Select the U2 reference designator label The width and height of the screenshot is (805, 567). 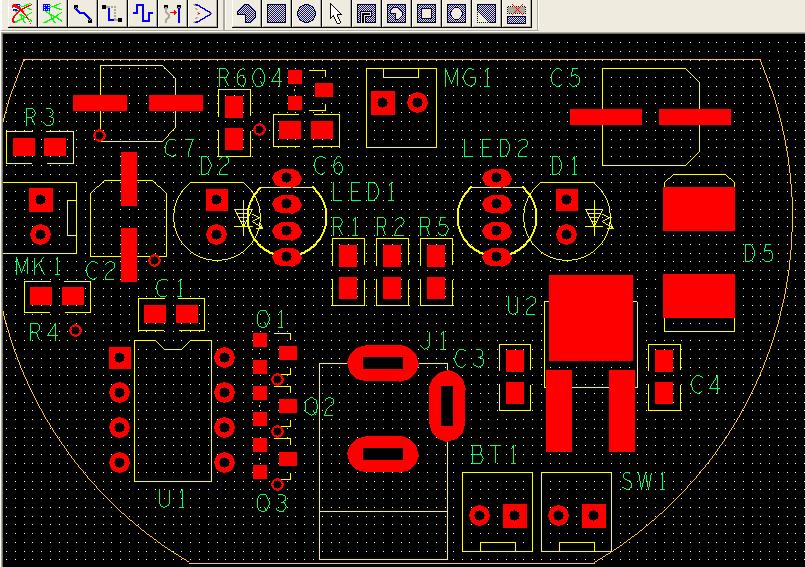(521, 306)
